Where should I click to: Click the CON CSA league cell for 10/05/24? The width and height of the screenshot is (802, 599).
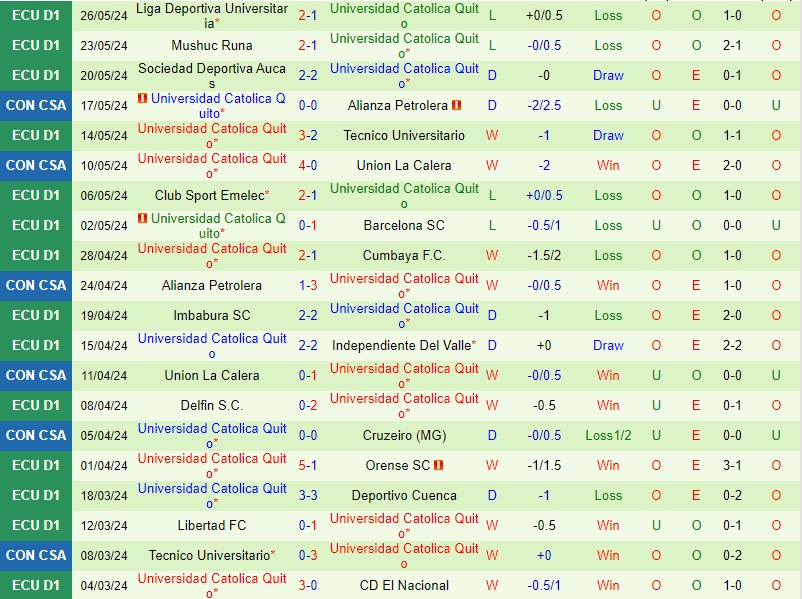36,166
